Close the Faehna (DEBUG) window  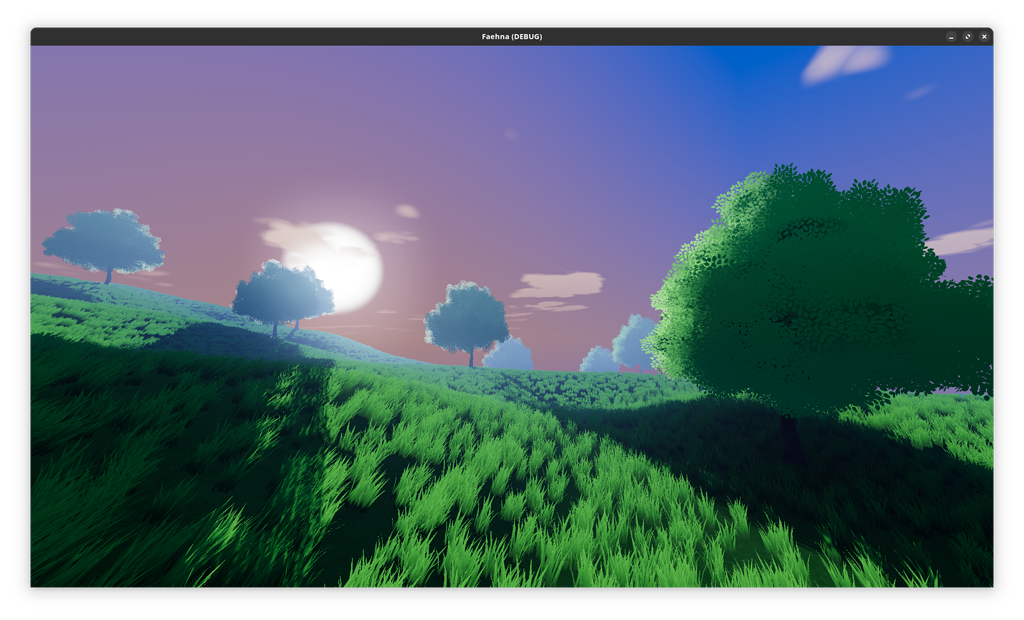(x=984, y=36)
